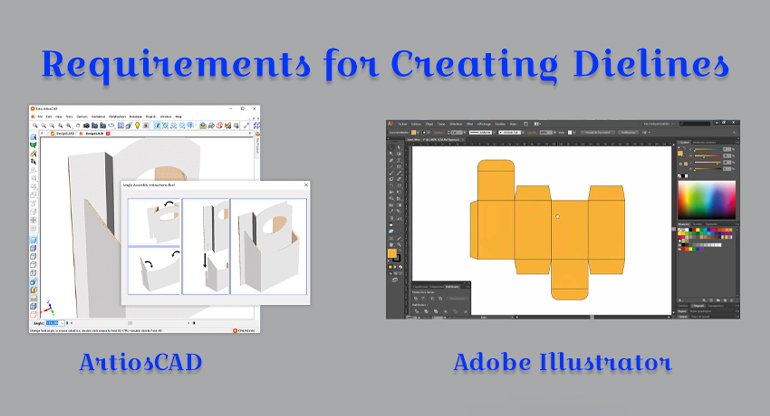Click the yellow light bulb icon in ArtiosCAD
Viewport: 770px width, 416px height.
[138, 126]
